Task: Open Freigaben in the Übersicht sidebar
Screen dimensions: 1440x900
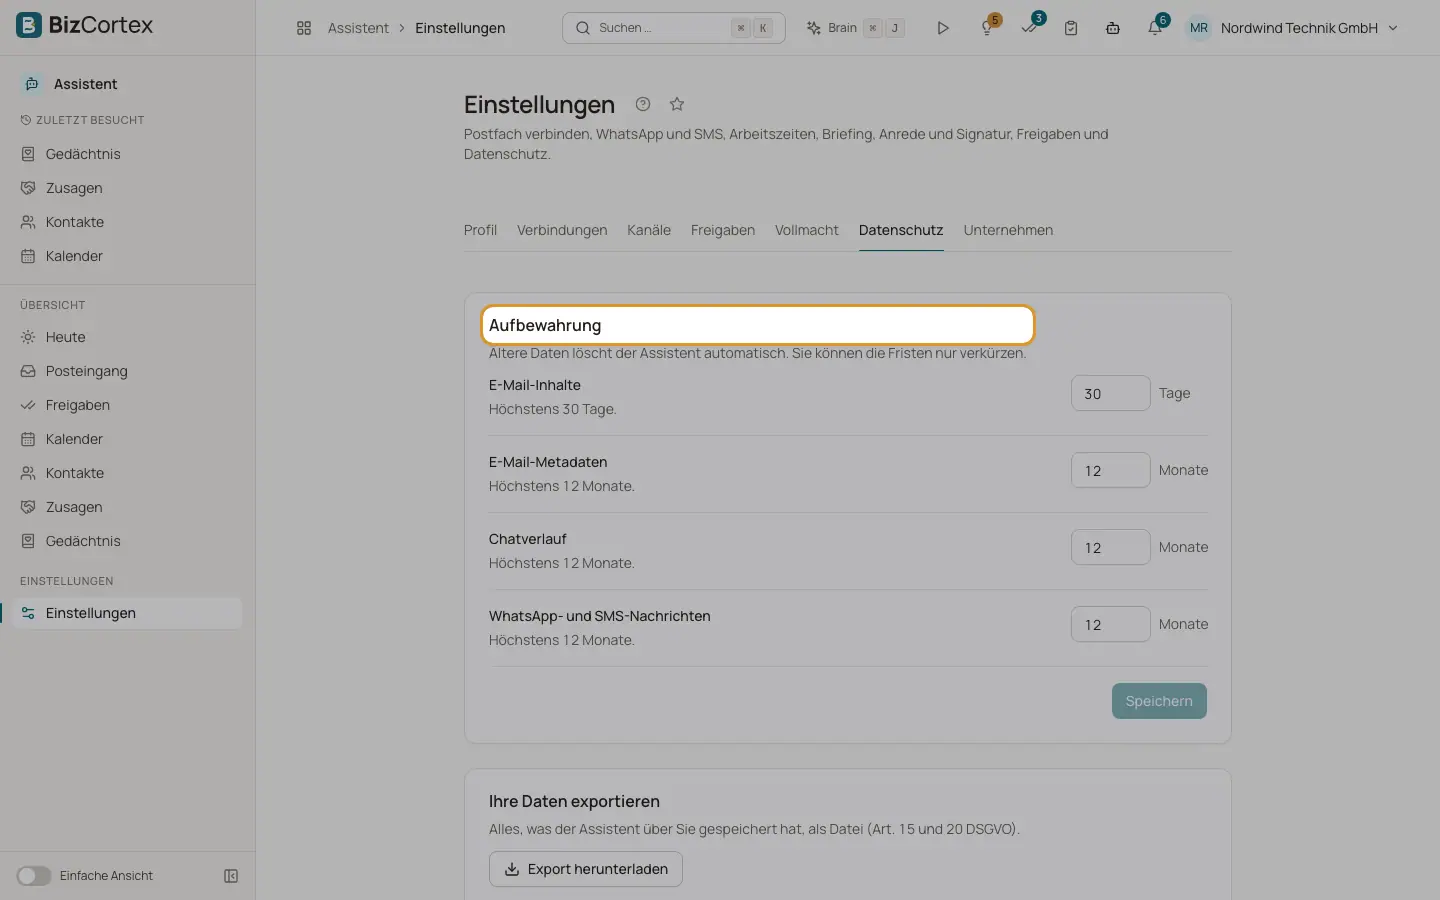Action: tap(128, 405)
